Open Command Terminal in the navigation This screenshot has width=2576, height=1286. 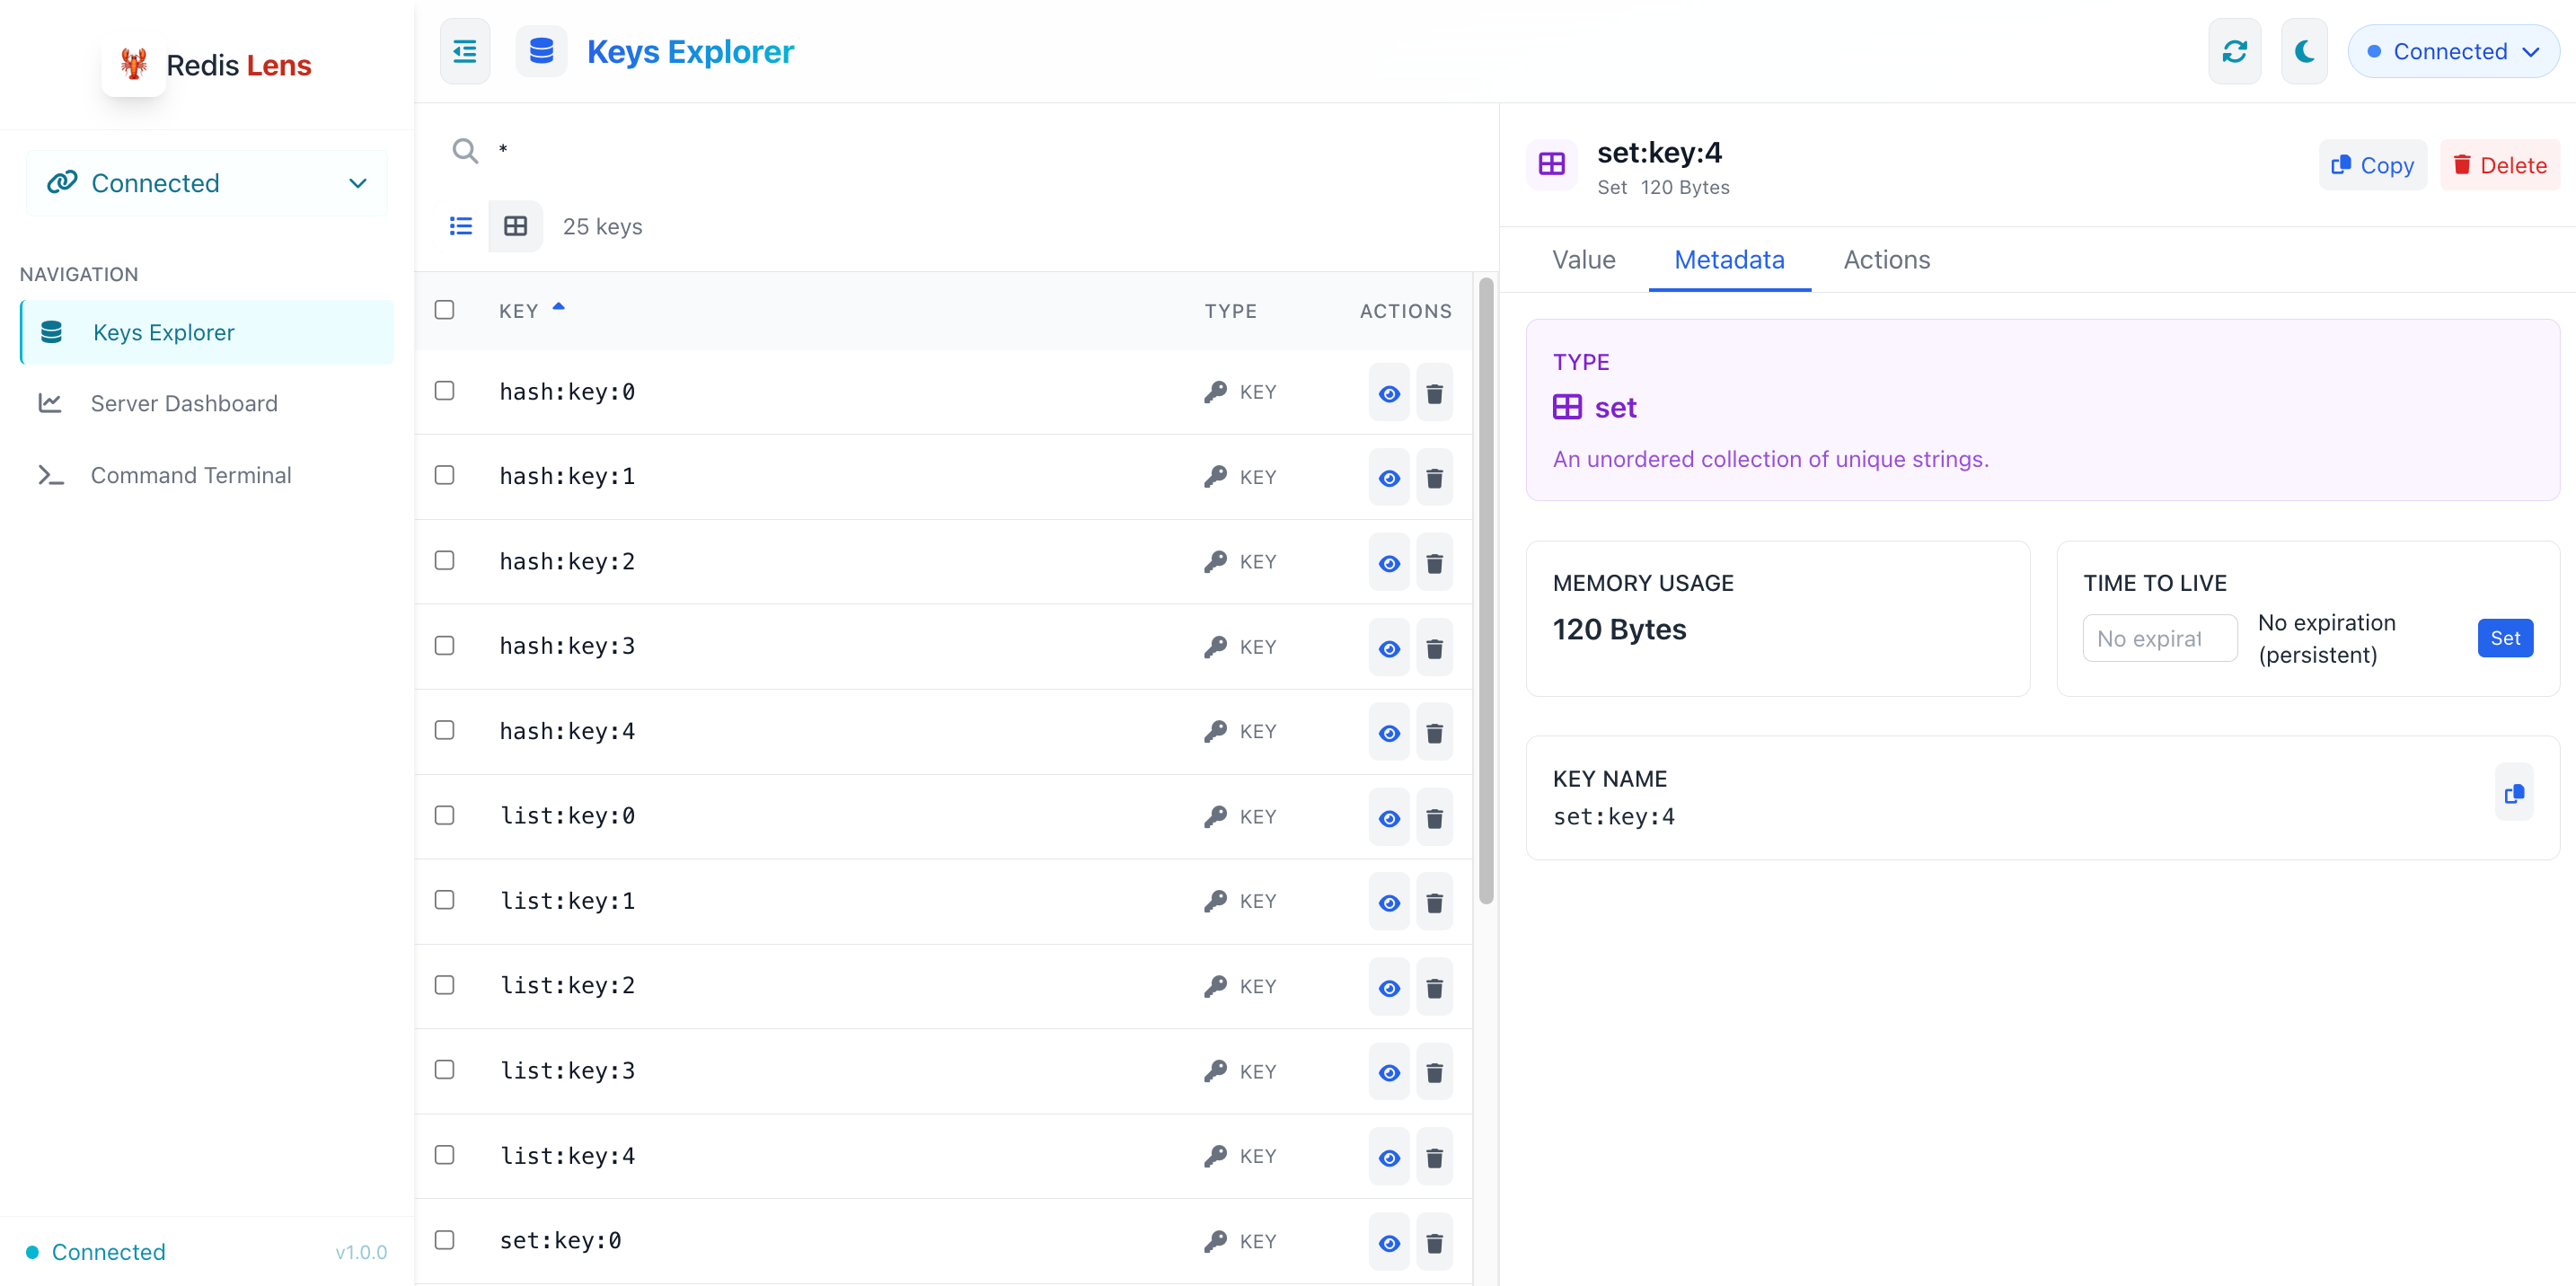click(207, 475)
